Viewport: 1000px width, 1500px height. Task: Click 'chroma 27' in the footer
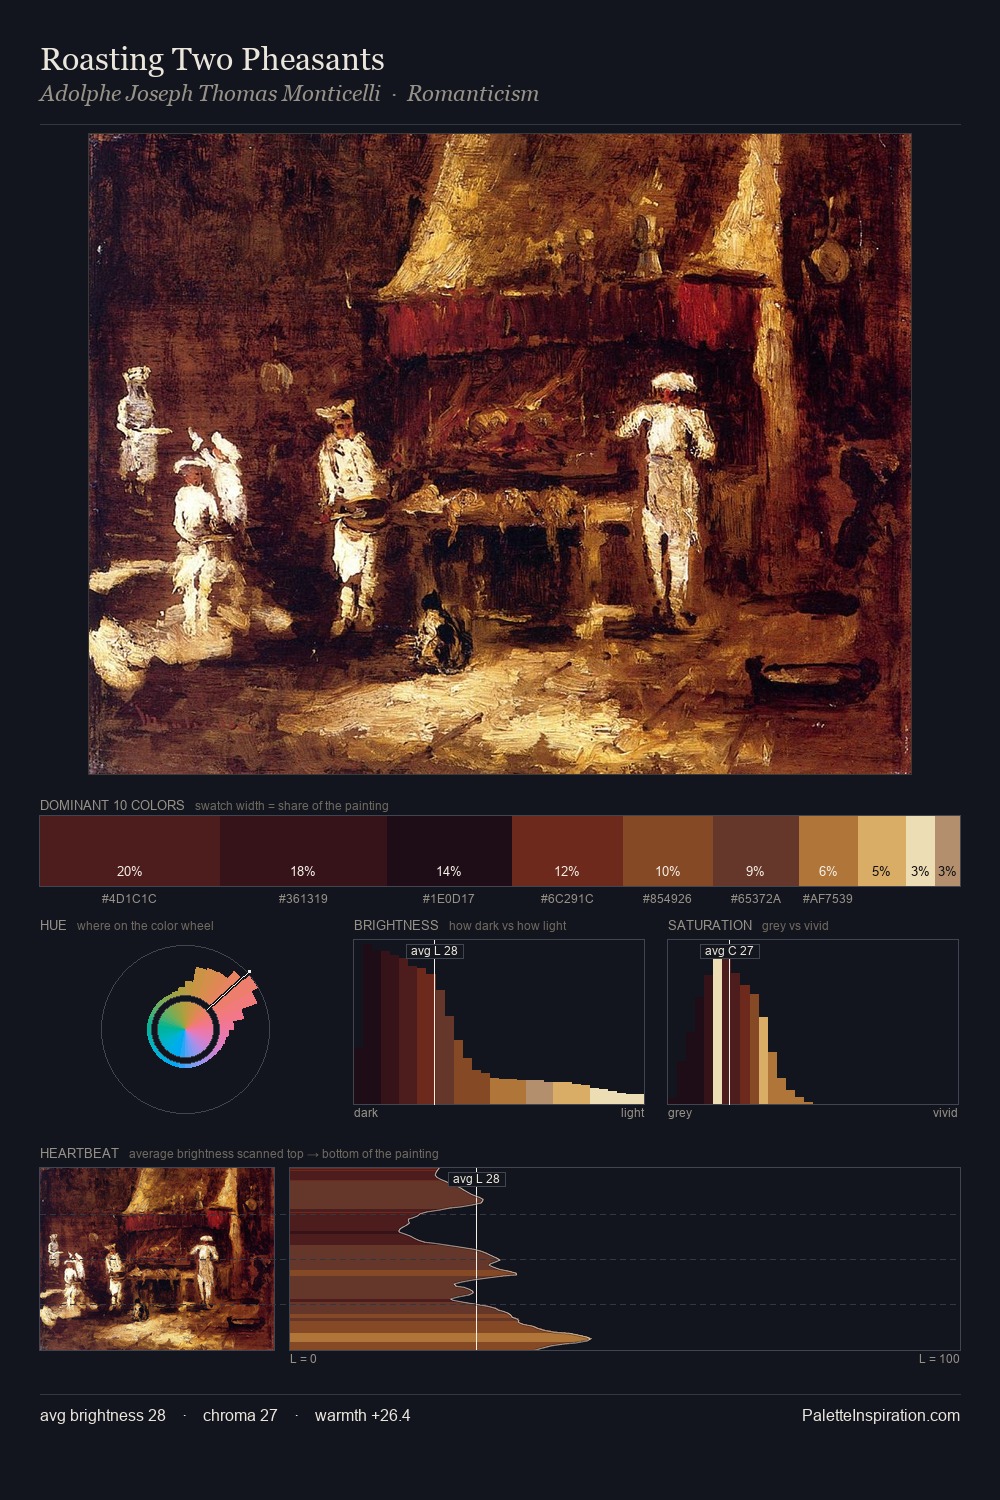240,1415
